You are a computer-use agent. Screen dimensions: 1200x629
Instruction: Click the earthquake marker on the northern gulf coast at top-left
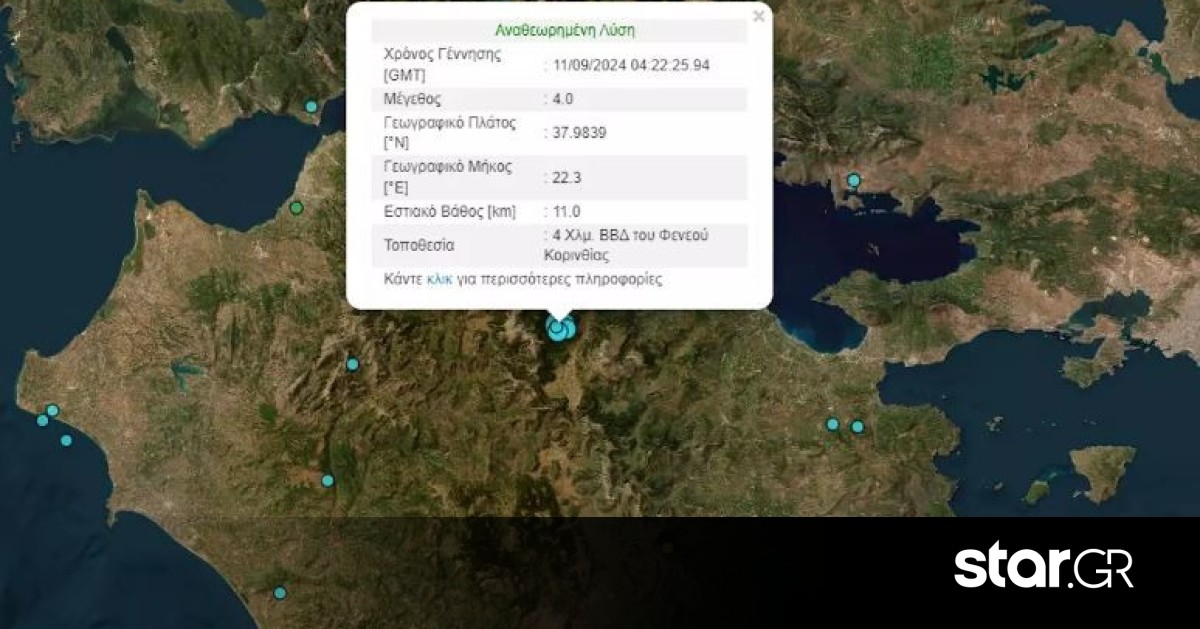[311, 106]
